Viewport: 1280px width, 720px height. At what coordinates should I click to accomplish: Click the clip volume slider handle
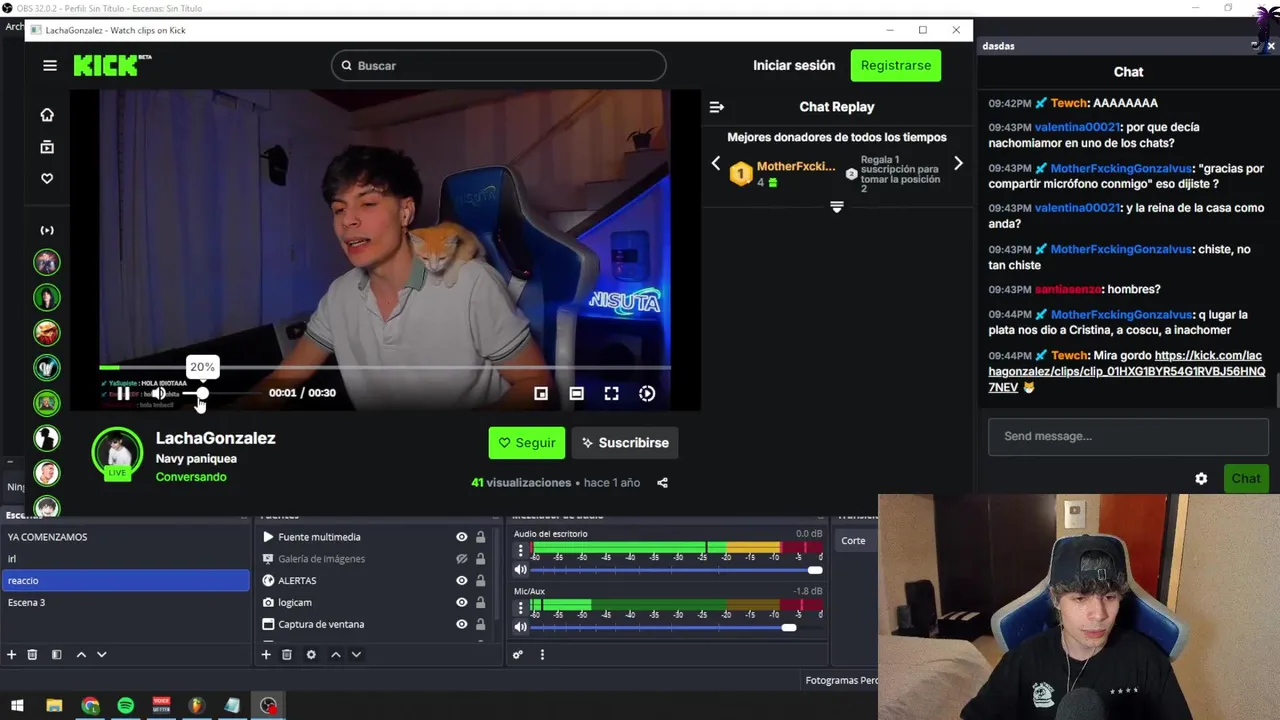(202, 394)
